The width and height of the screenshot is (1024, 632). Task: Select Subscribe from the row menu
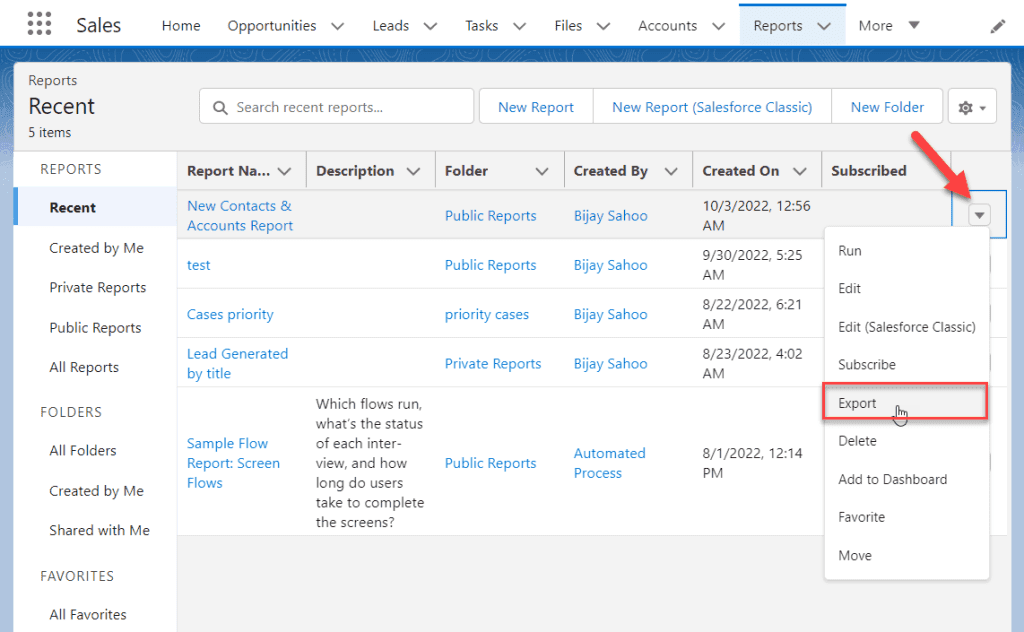pos(867,364)
